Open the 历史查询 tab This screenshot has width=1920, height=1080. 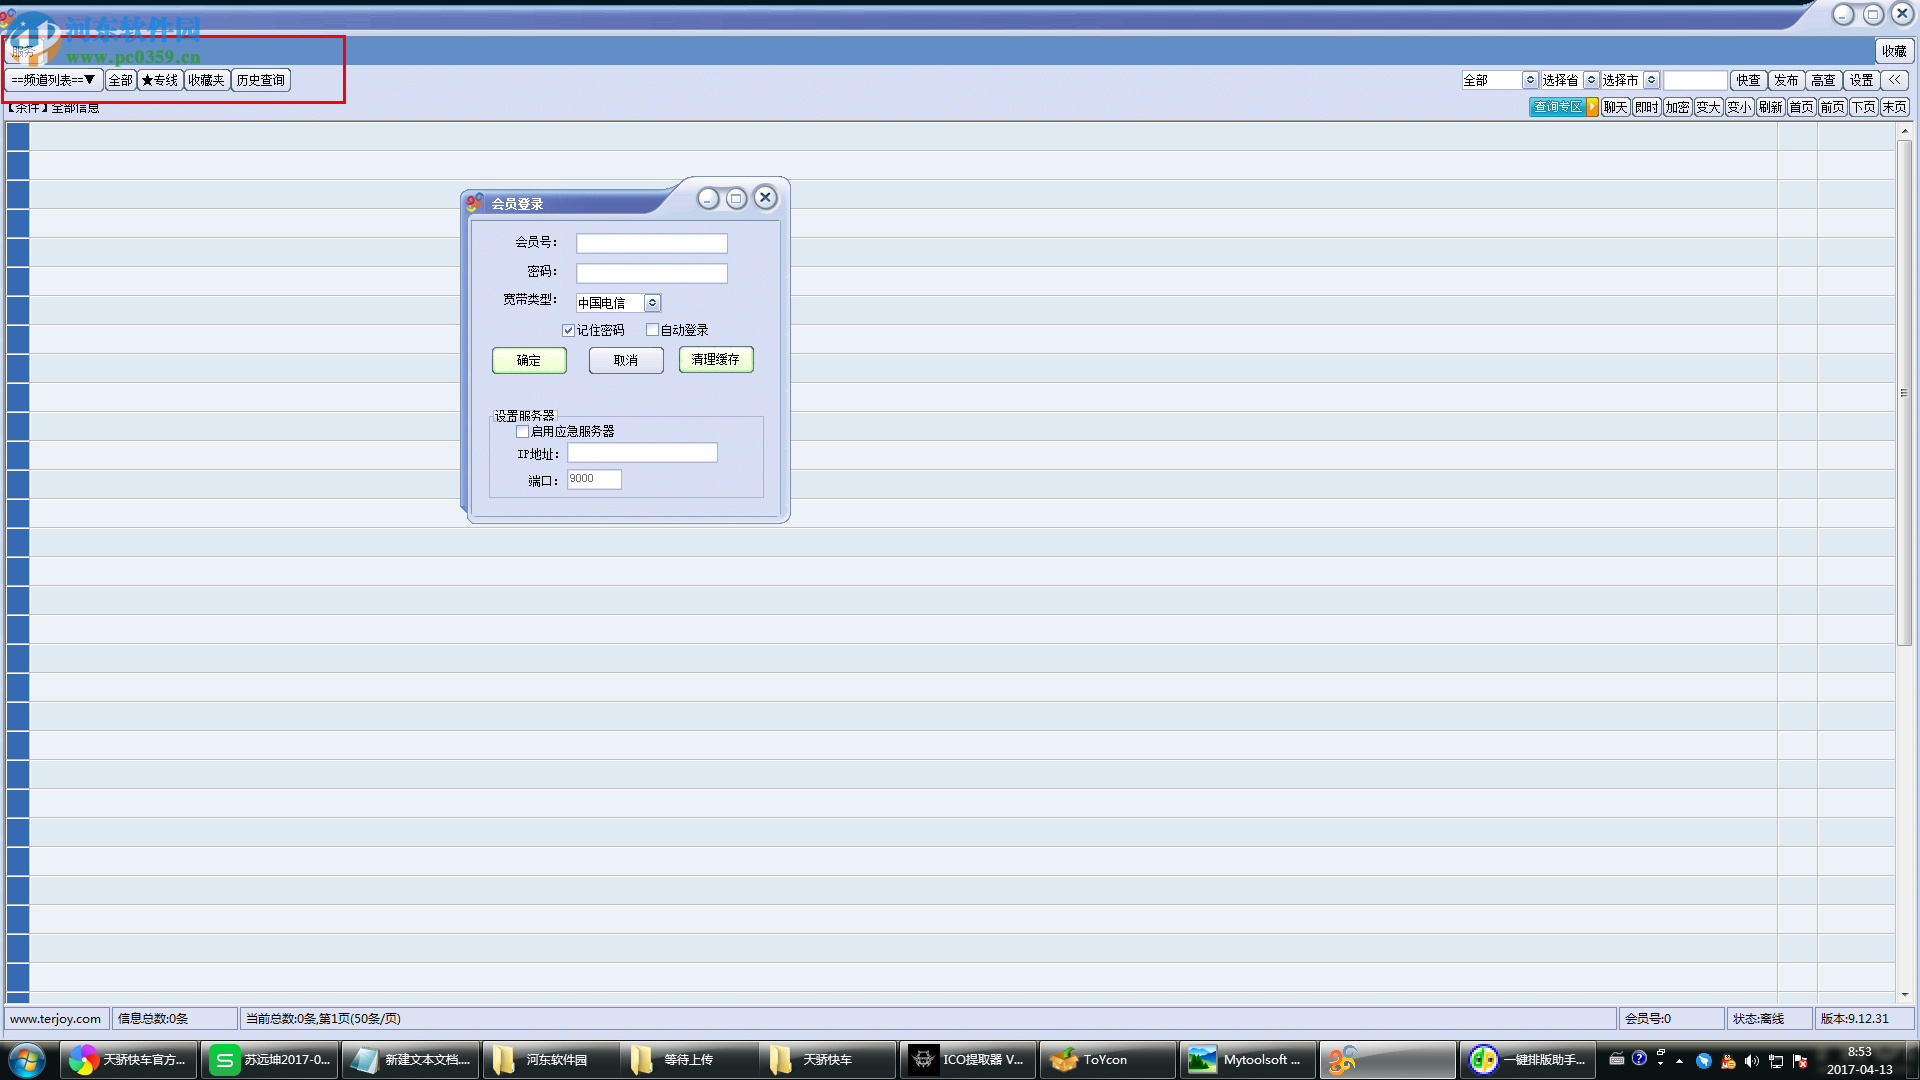(x=261, y=80)
